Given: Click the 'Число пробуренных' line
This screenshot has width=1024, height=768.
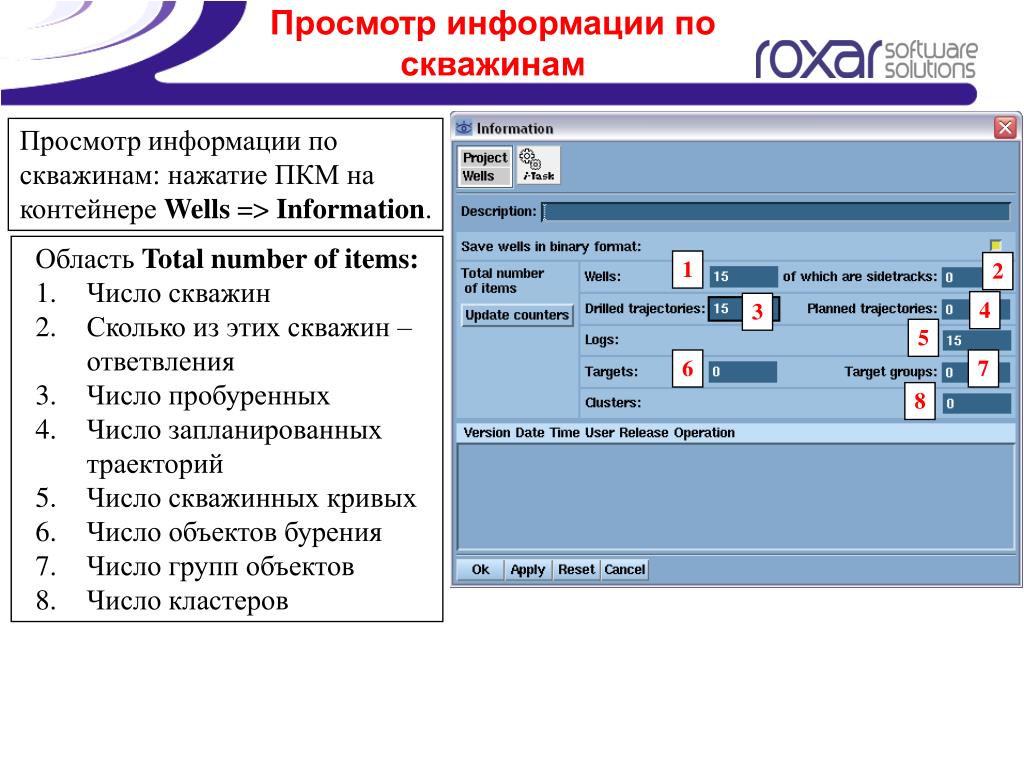Looking at the screenshot, I should coord(208,396).
